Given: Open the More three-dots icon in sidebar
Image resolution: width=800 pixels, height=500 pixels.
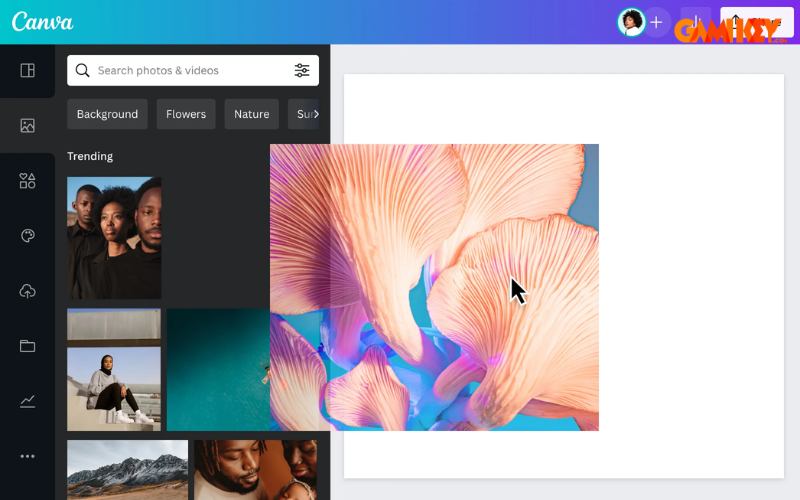Looking at the screenshot, I should click(x=28, y=456).
